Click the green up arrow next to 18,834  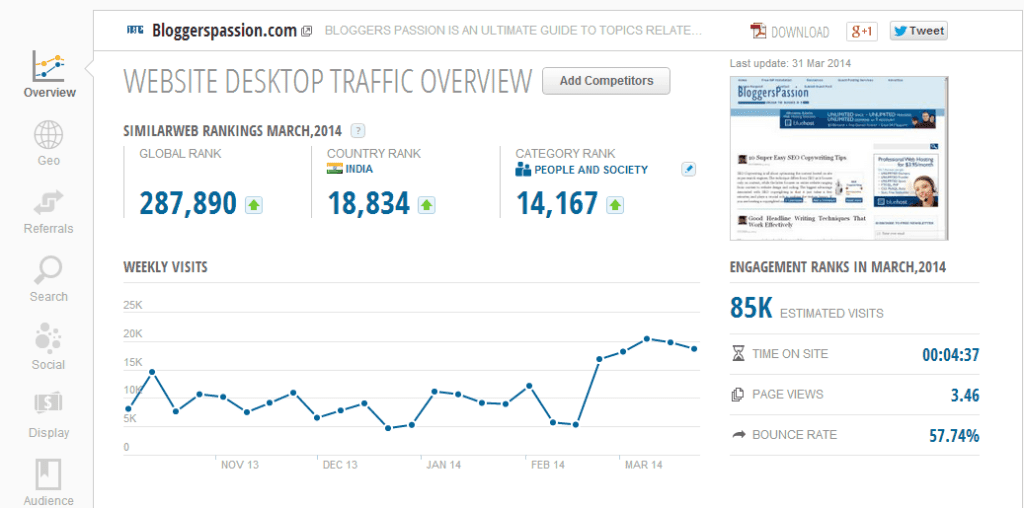pyautogui.click(x=426, y=206)
